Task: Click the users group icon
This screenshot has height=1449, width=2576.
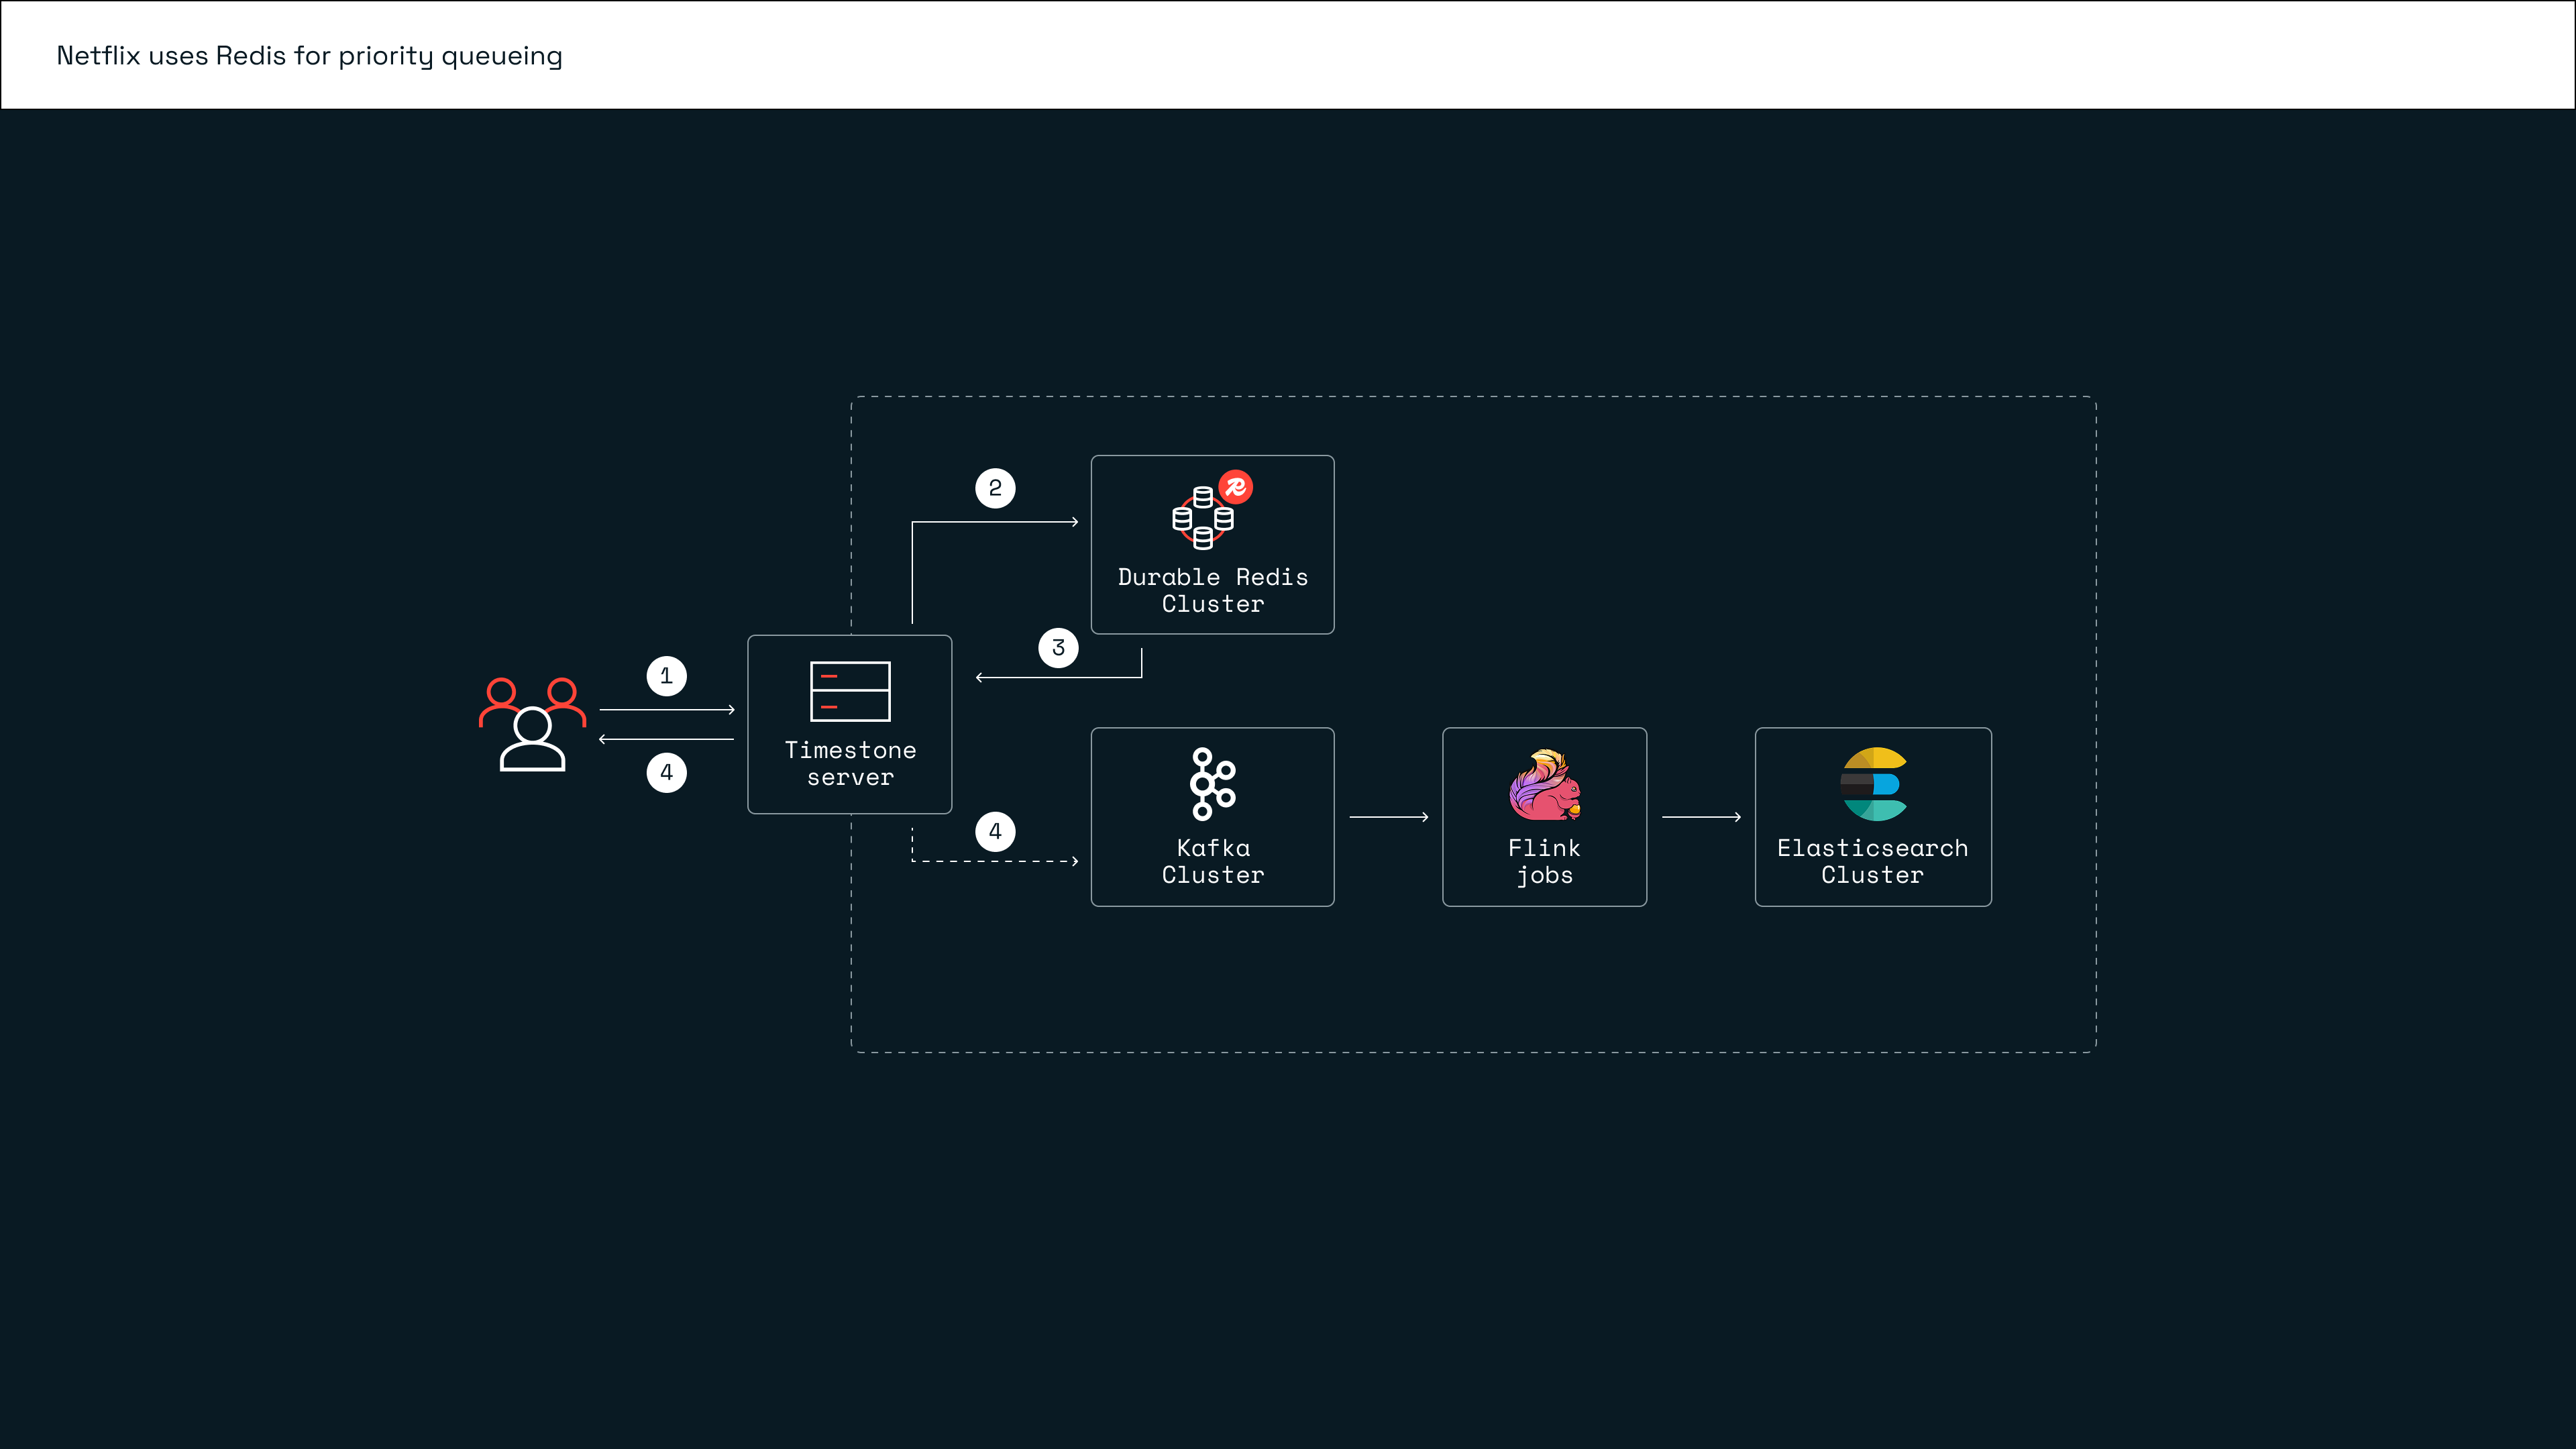Action: [532, 724]
